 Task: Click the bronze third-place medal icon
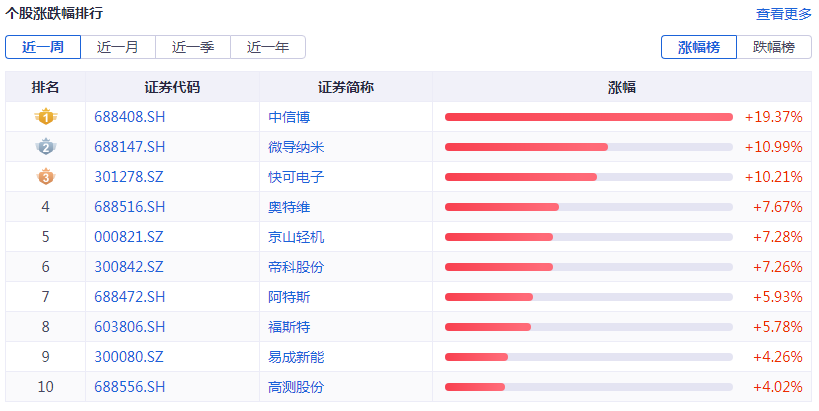point(45,177)
